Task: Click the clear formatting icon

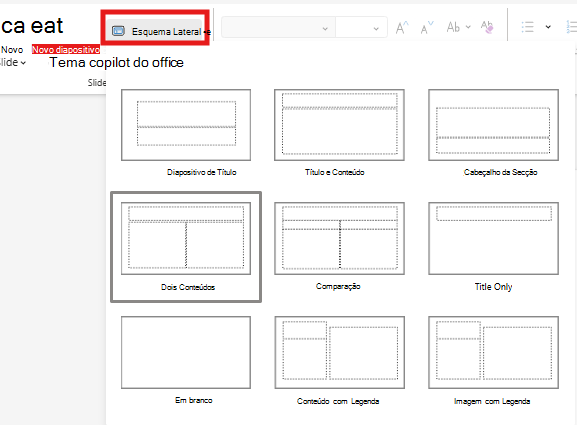Action: click(x=487, y=27)
